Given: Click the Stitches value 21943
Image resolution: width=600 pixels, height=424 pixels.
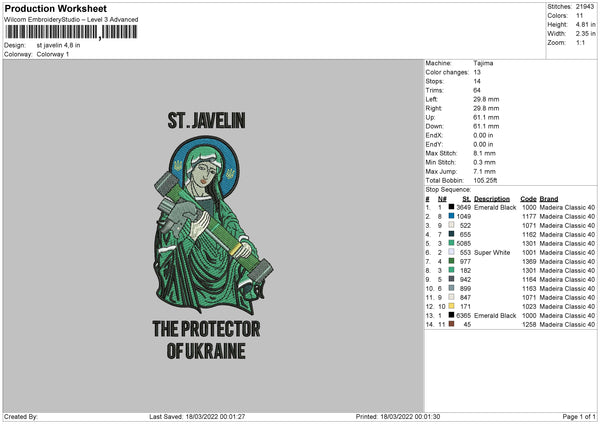Looking at the screenshot, I should 585,7.
